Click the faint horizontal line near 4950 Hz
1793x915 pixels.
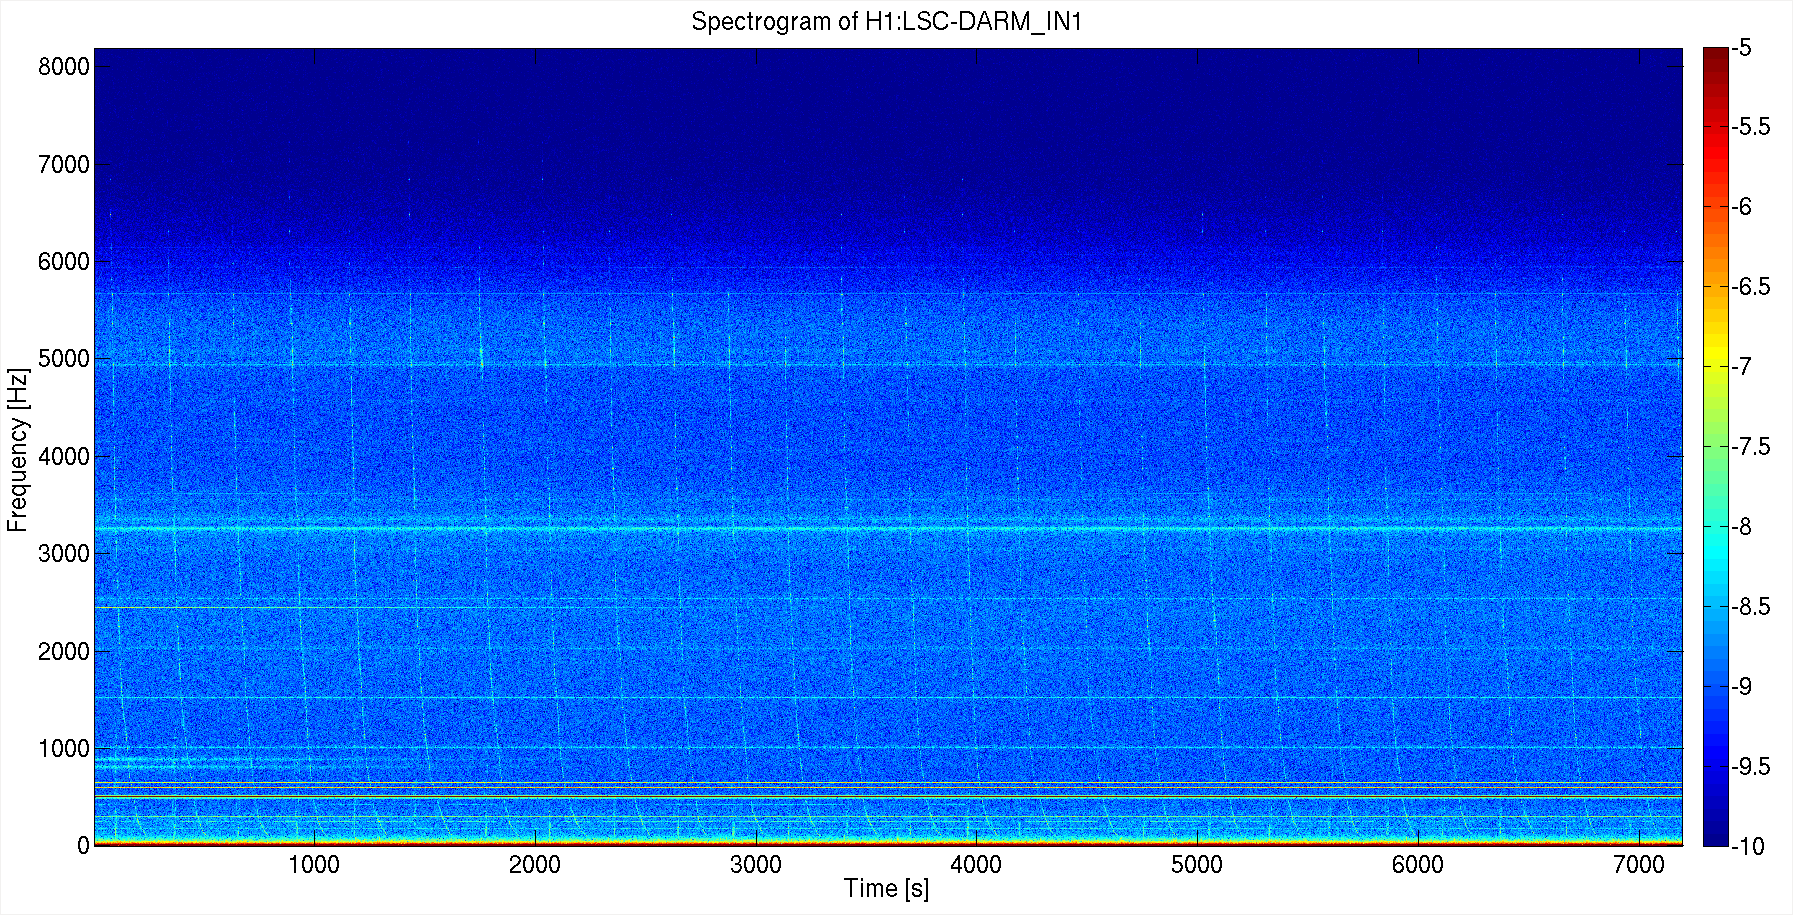[x=888, y=365]
